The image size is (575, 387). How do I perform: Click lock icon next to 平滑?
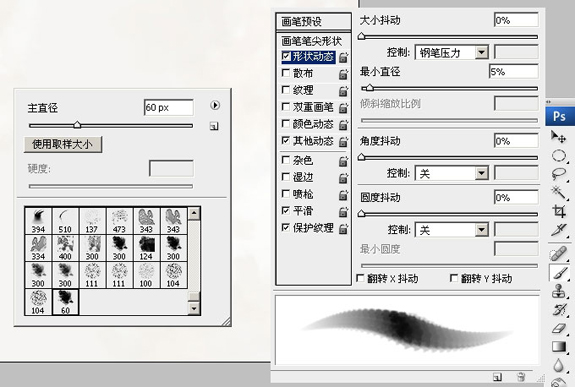pos(343,212)
